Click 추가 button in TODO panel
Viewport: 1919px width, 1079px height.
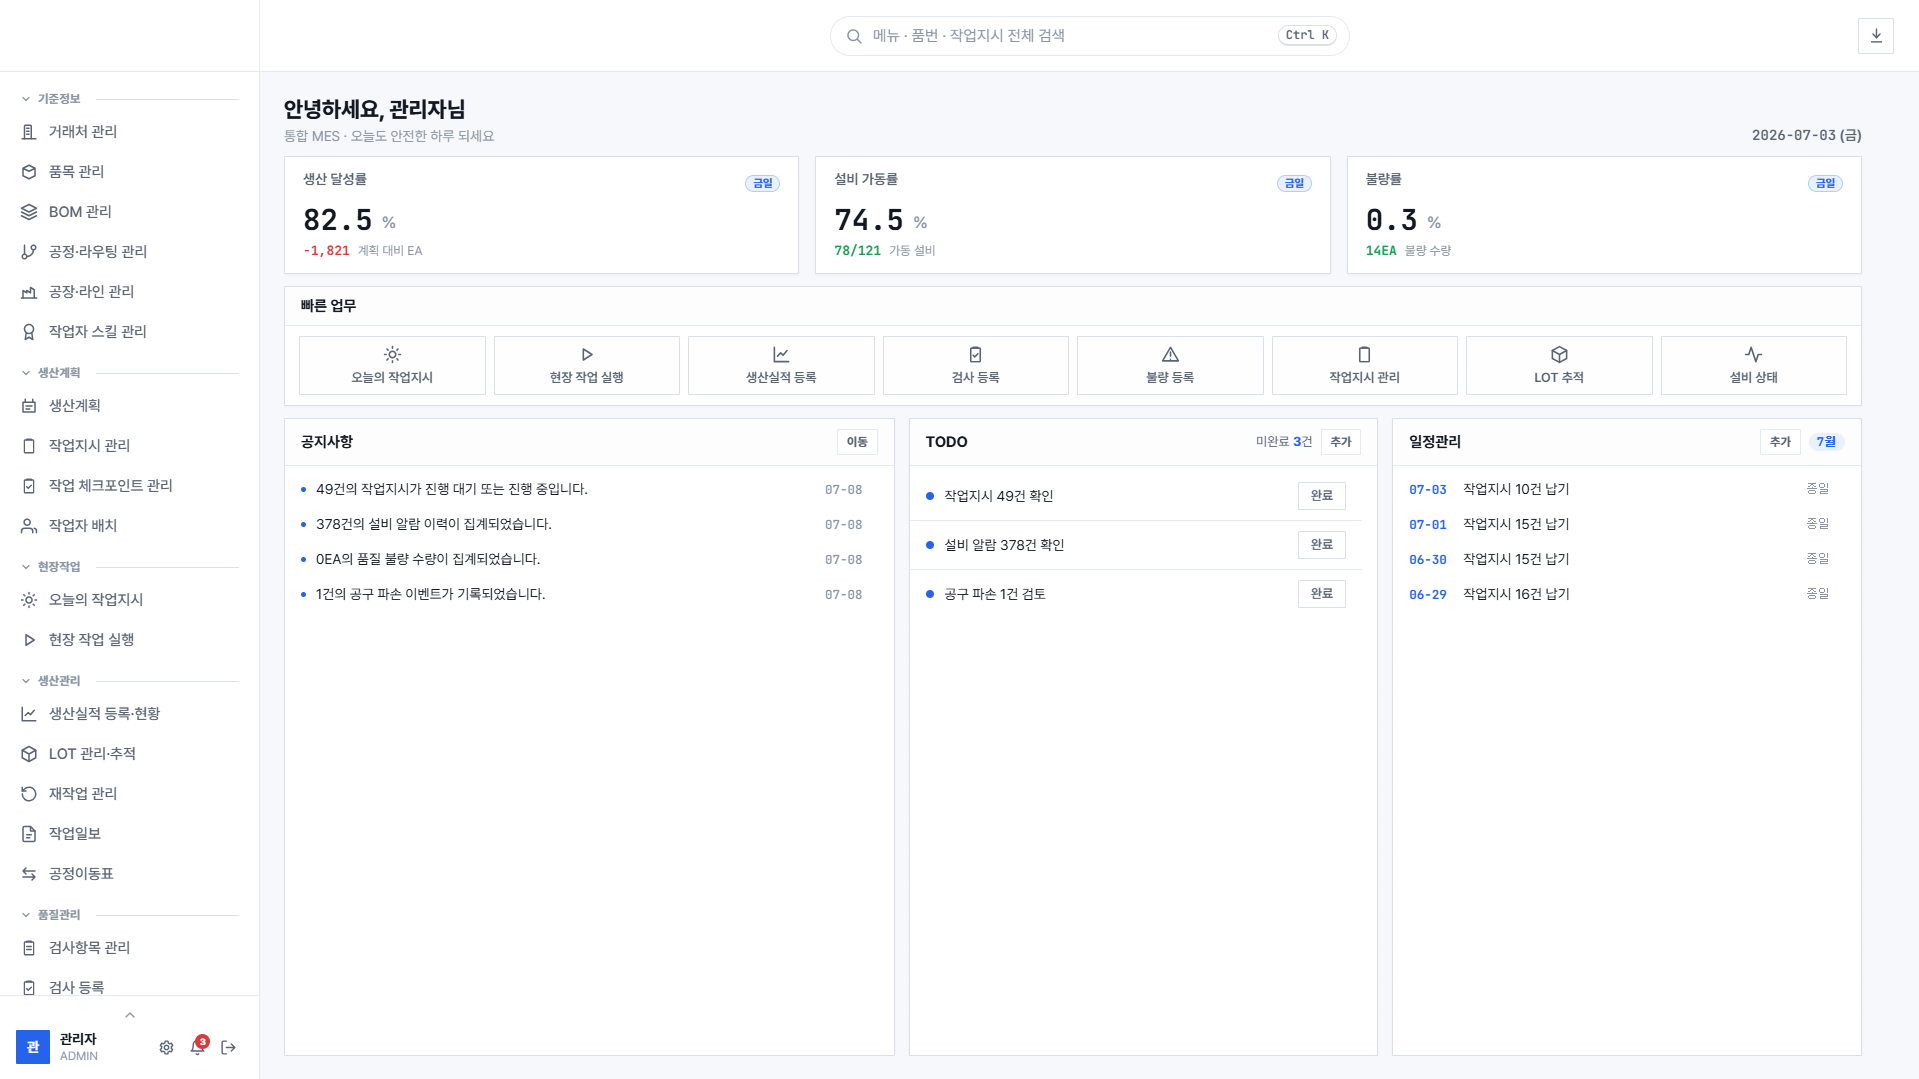(1340, 442)
